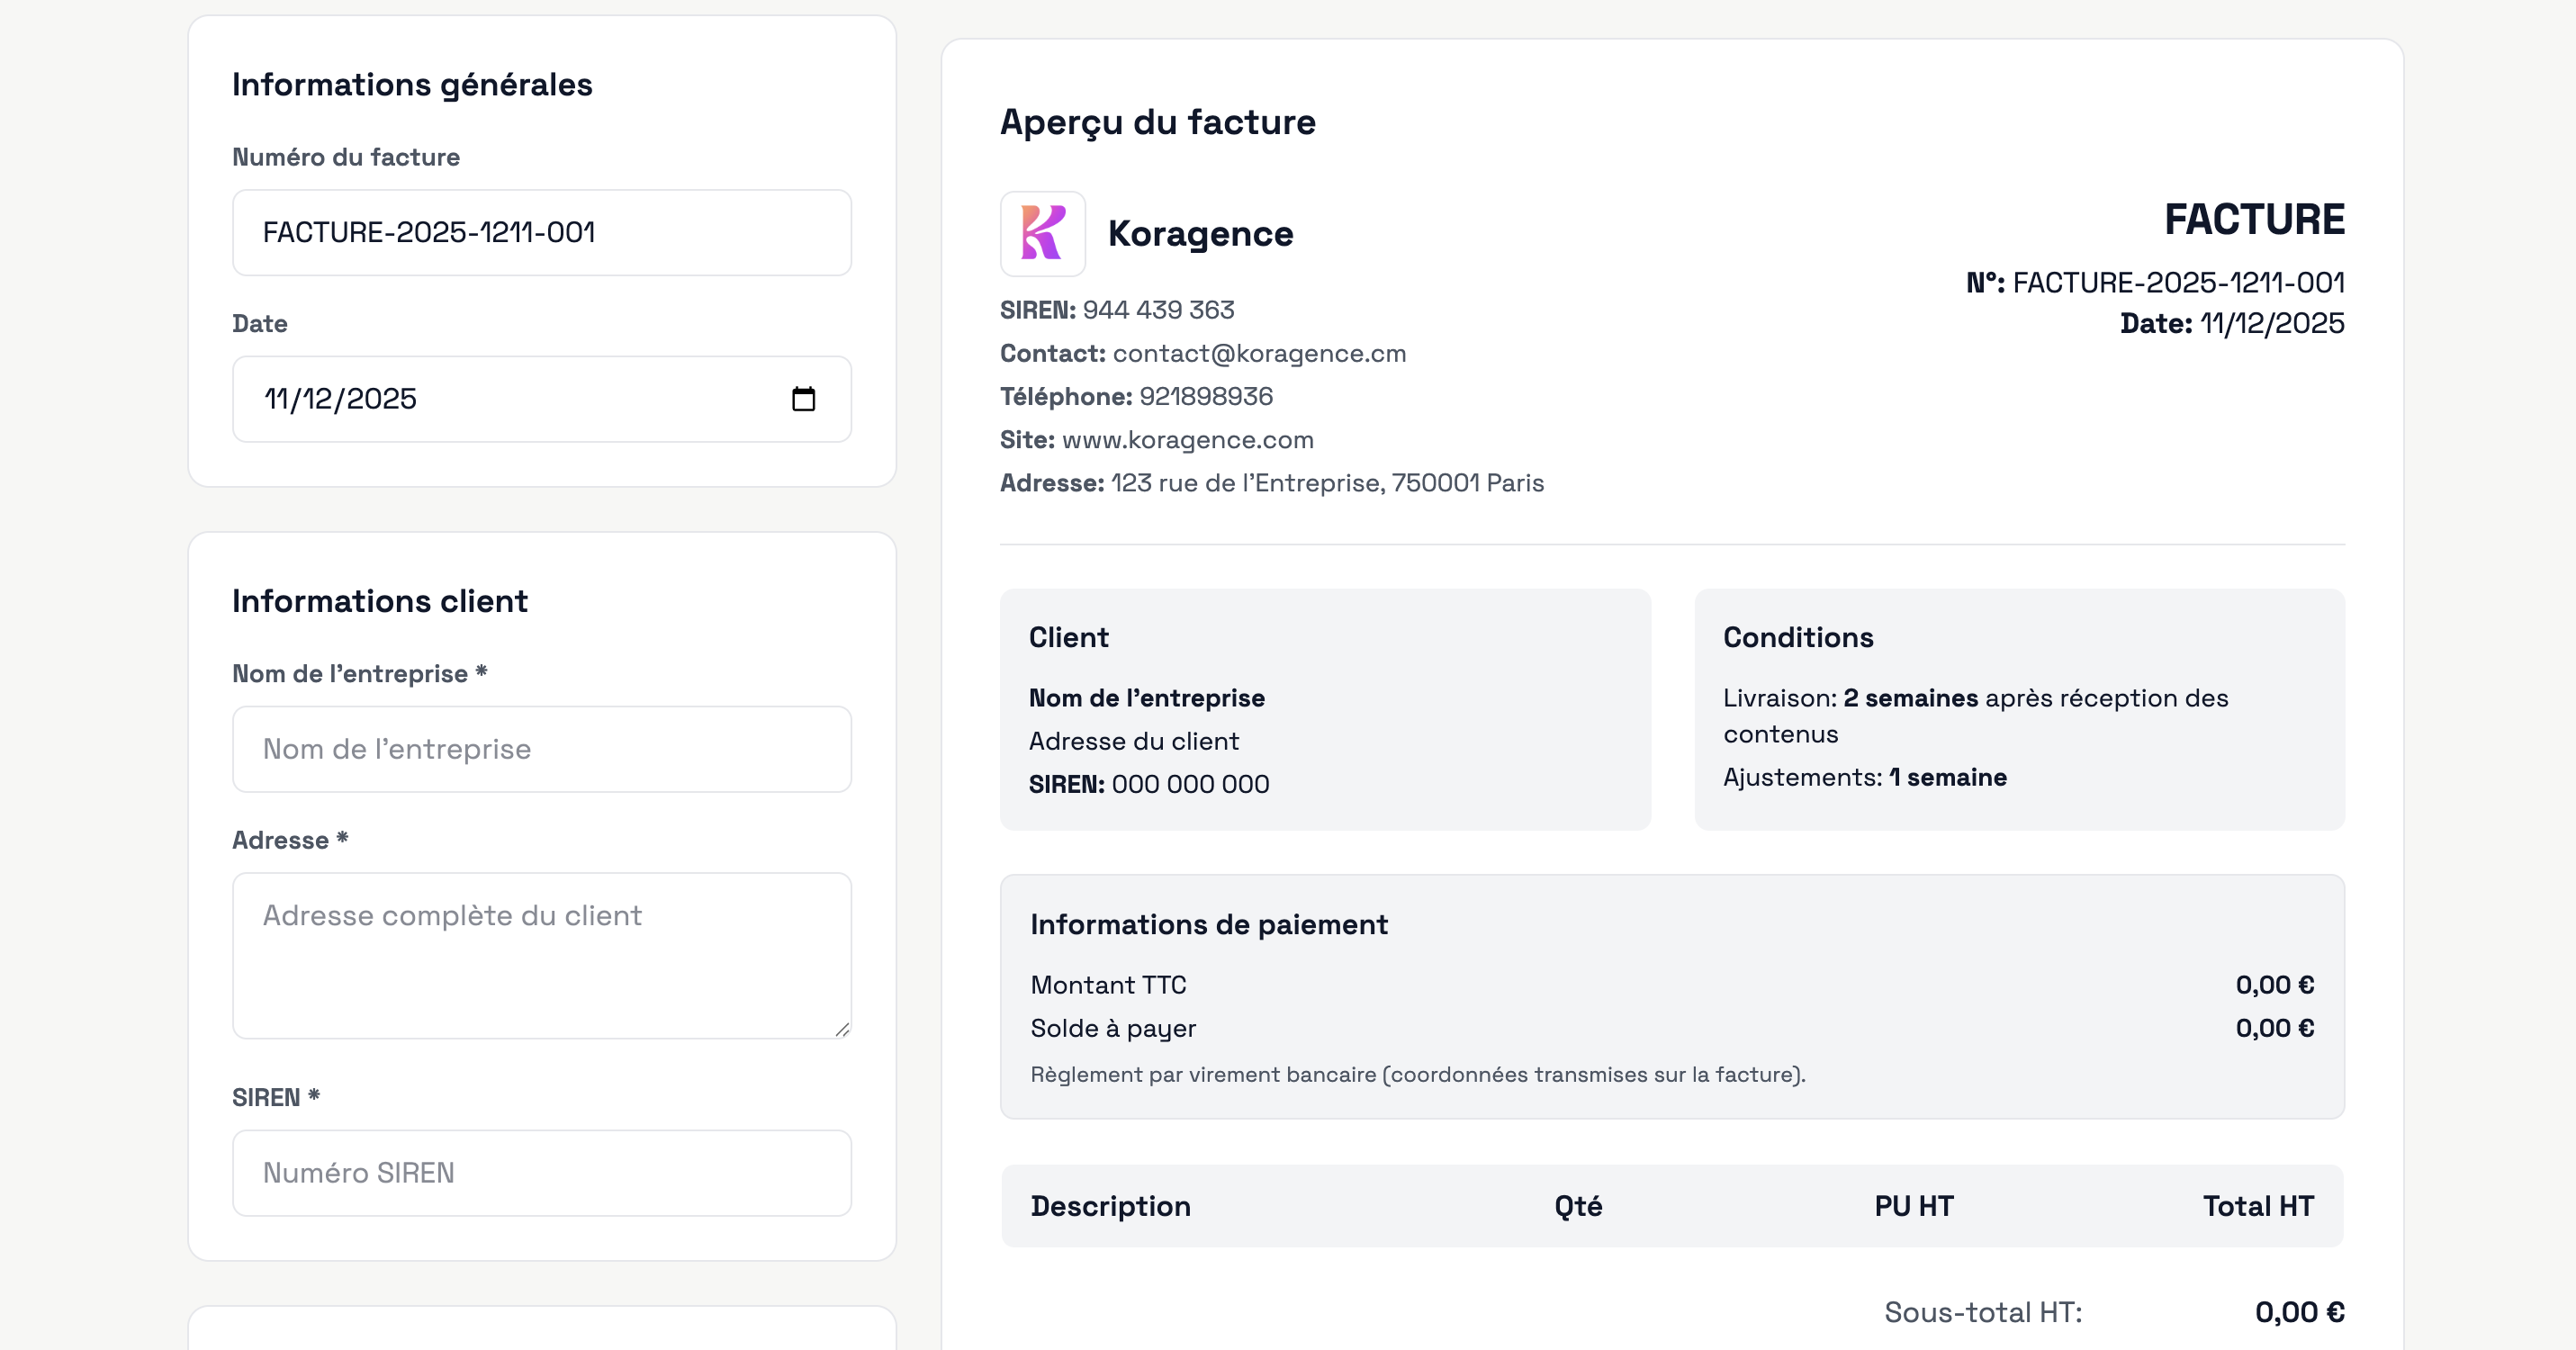Click the Qté column header
The image size is (2576, 1350).
pyautogui.click(x=1577, y=1206)
